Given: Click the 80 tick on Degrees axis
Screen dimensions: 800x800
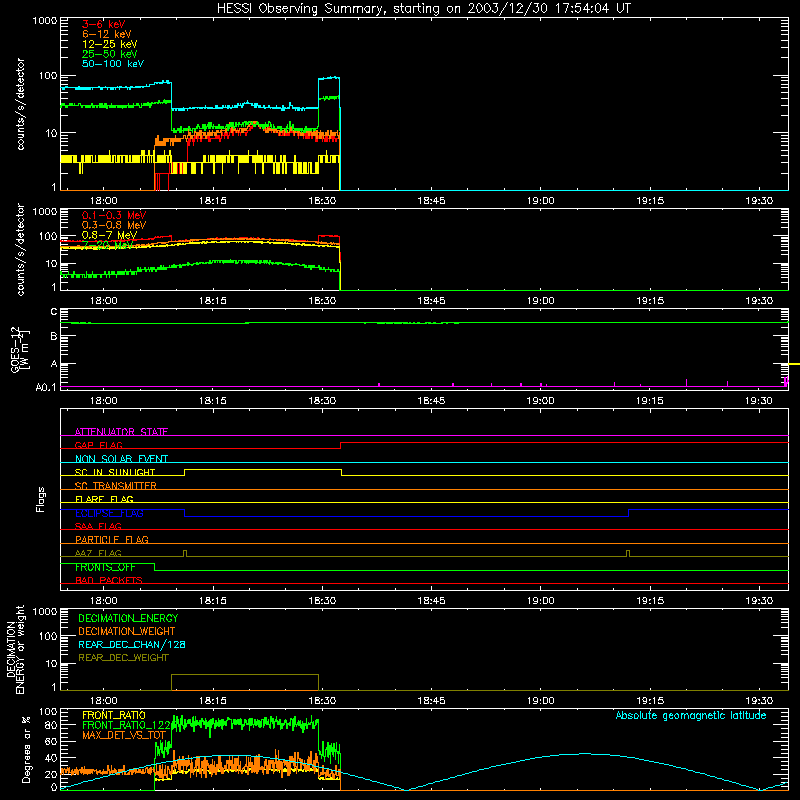Looking at the screenshot, I should click(51, 725).
